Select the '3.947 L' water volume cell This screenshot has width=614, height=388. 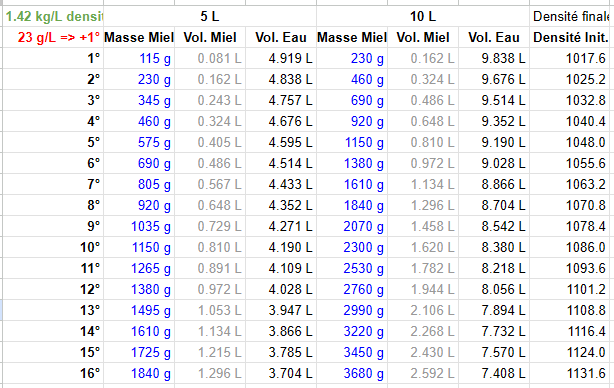tap(281, 310)
